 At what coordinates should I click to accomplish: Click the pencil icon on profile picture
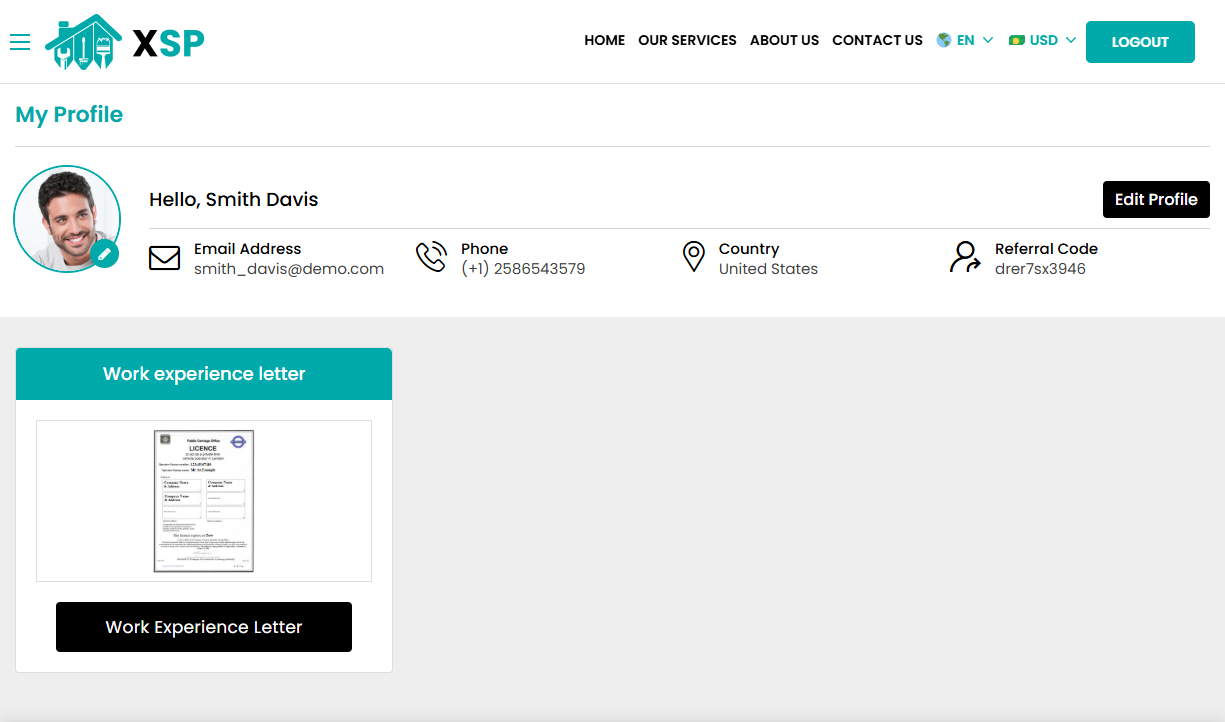click(104, 254)
